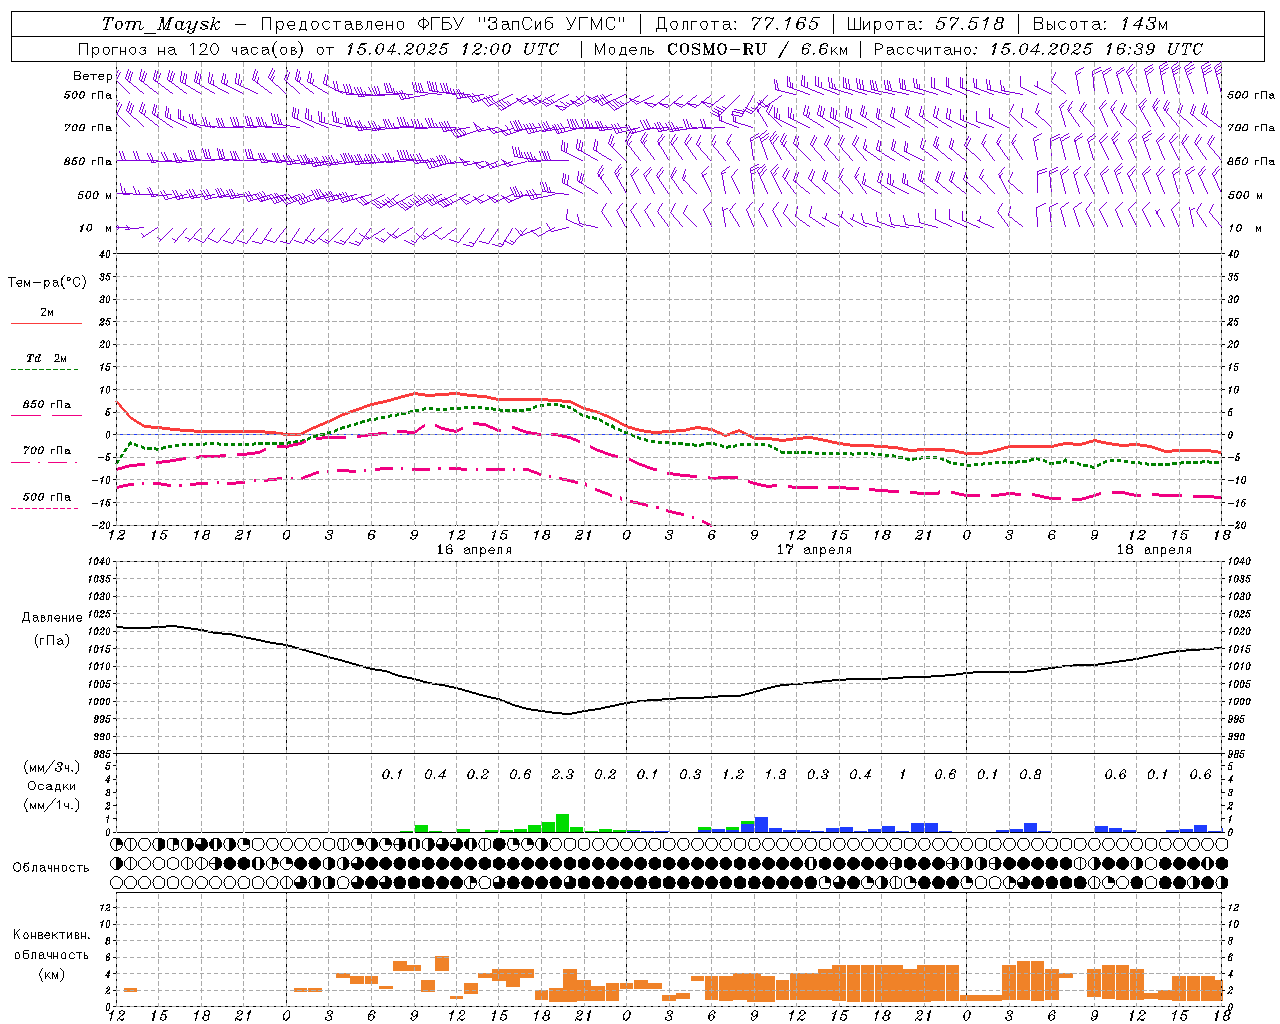Click the Td 2м legend entry
Viewport: 1280px width, 1024px height.
pyautogui.click(x=46, y=358)
